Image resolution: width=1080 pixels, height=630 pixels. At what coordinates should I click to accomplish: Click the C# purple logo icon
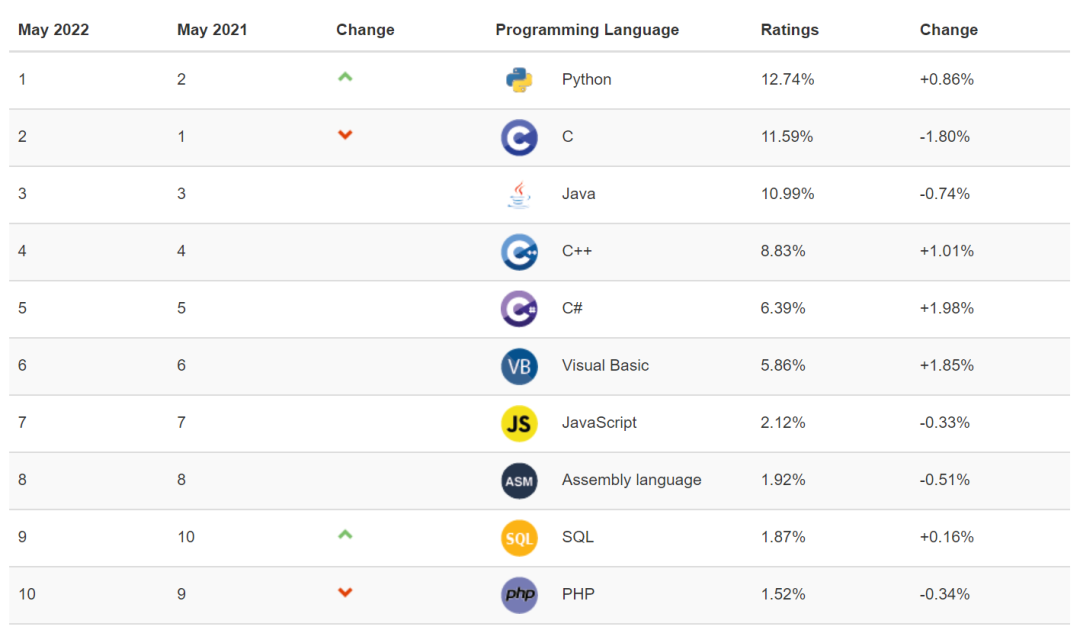click(519, 308)
